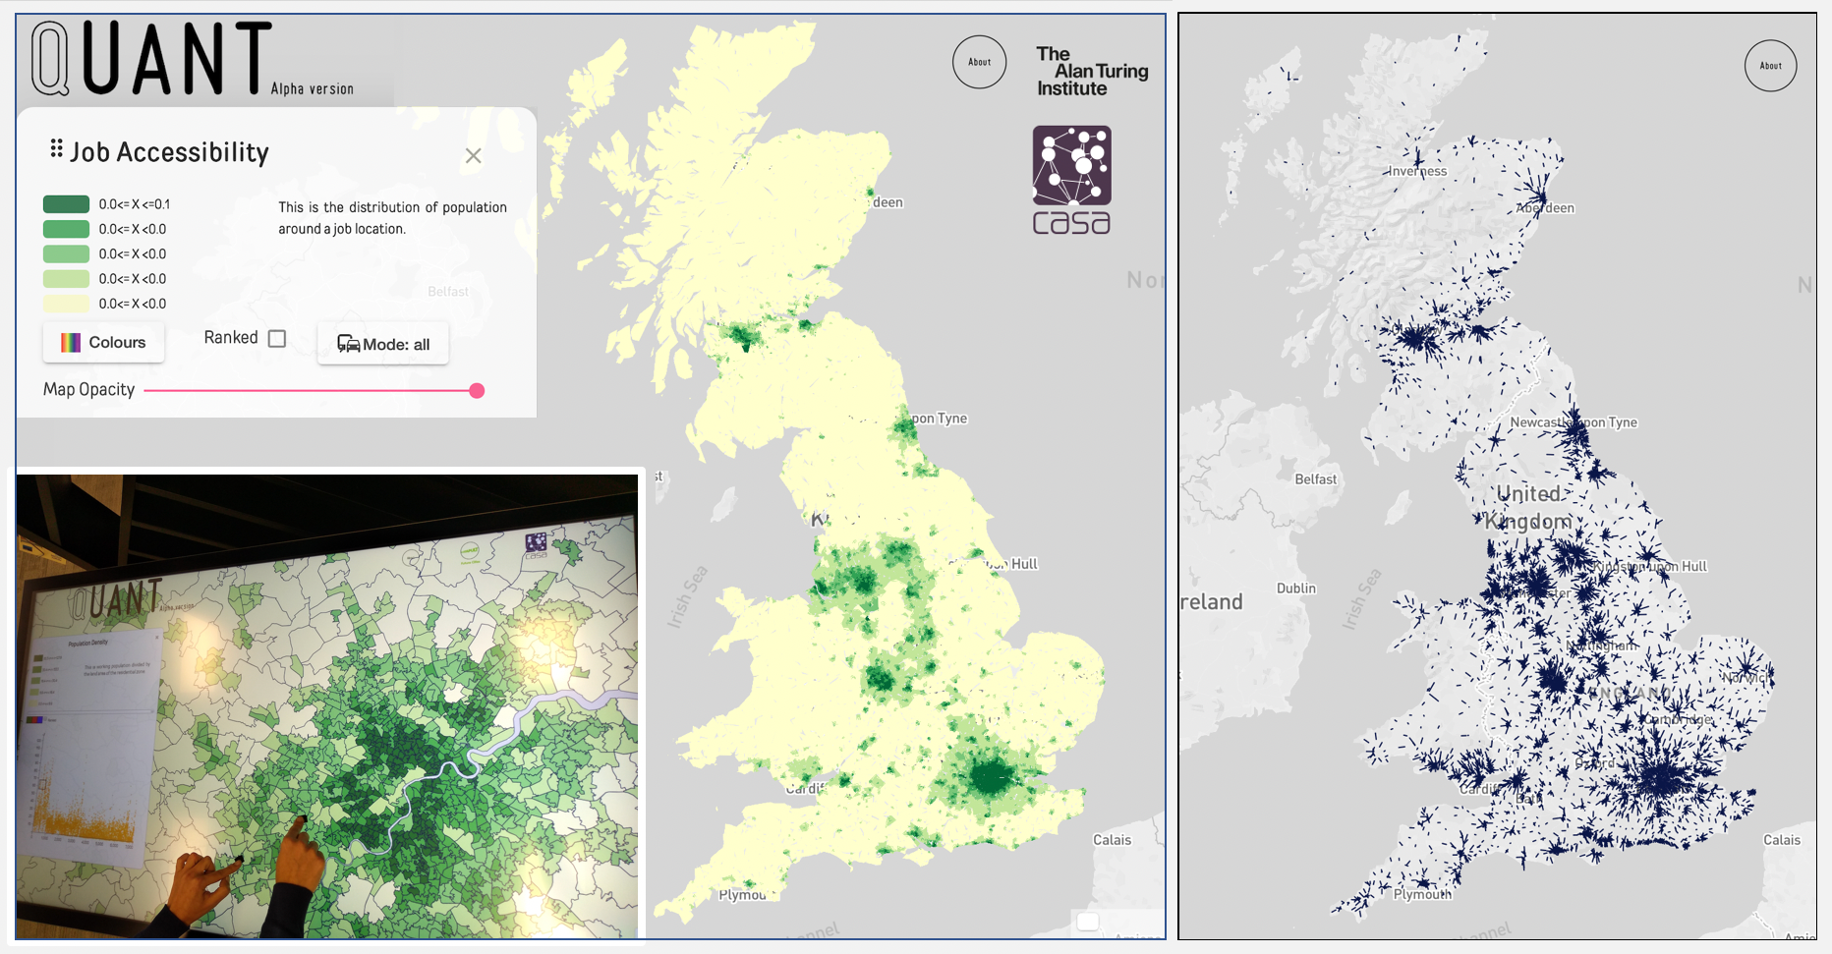Click The Alan Turing Institute logo
Screen dimensions: 1832x954
tap(1091, 71)
